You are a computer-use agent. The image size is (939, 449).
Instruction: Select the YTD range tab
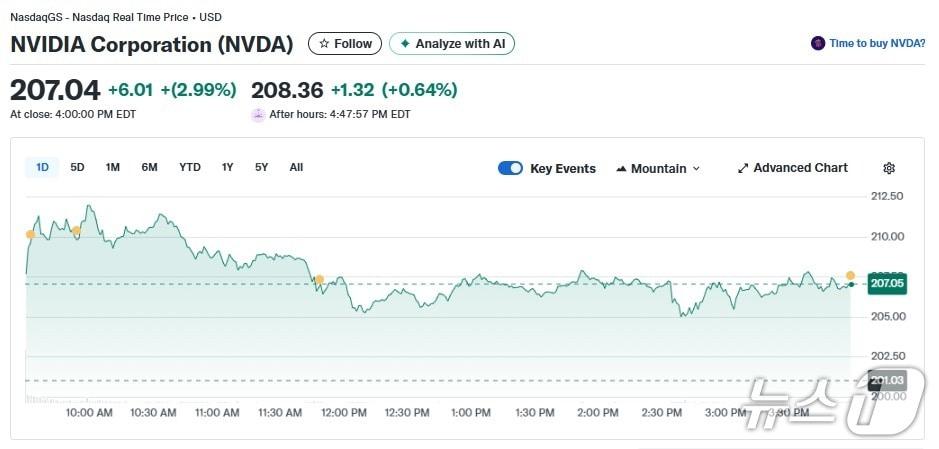(190, 167)
